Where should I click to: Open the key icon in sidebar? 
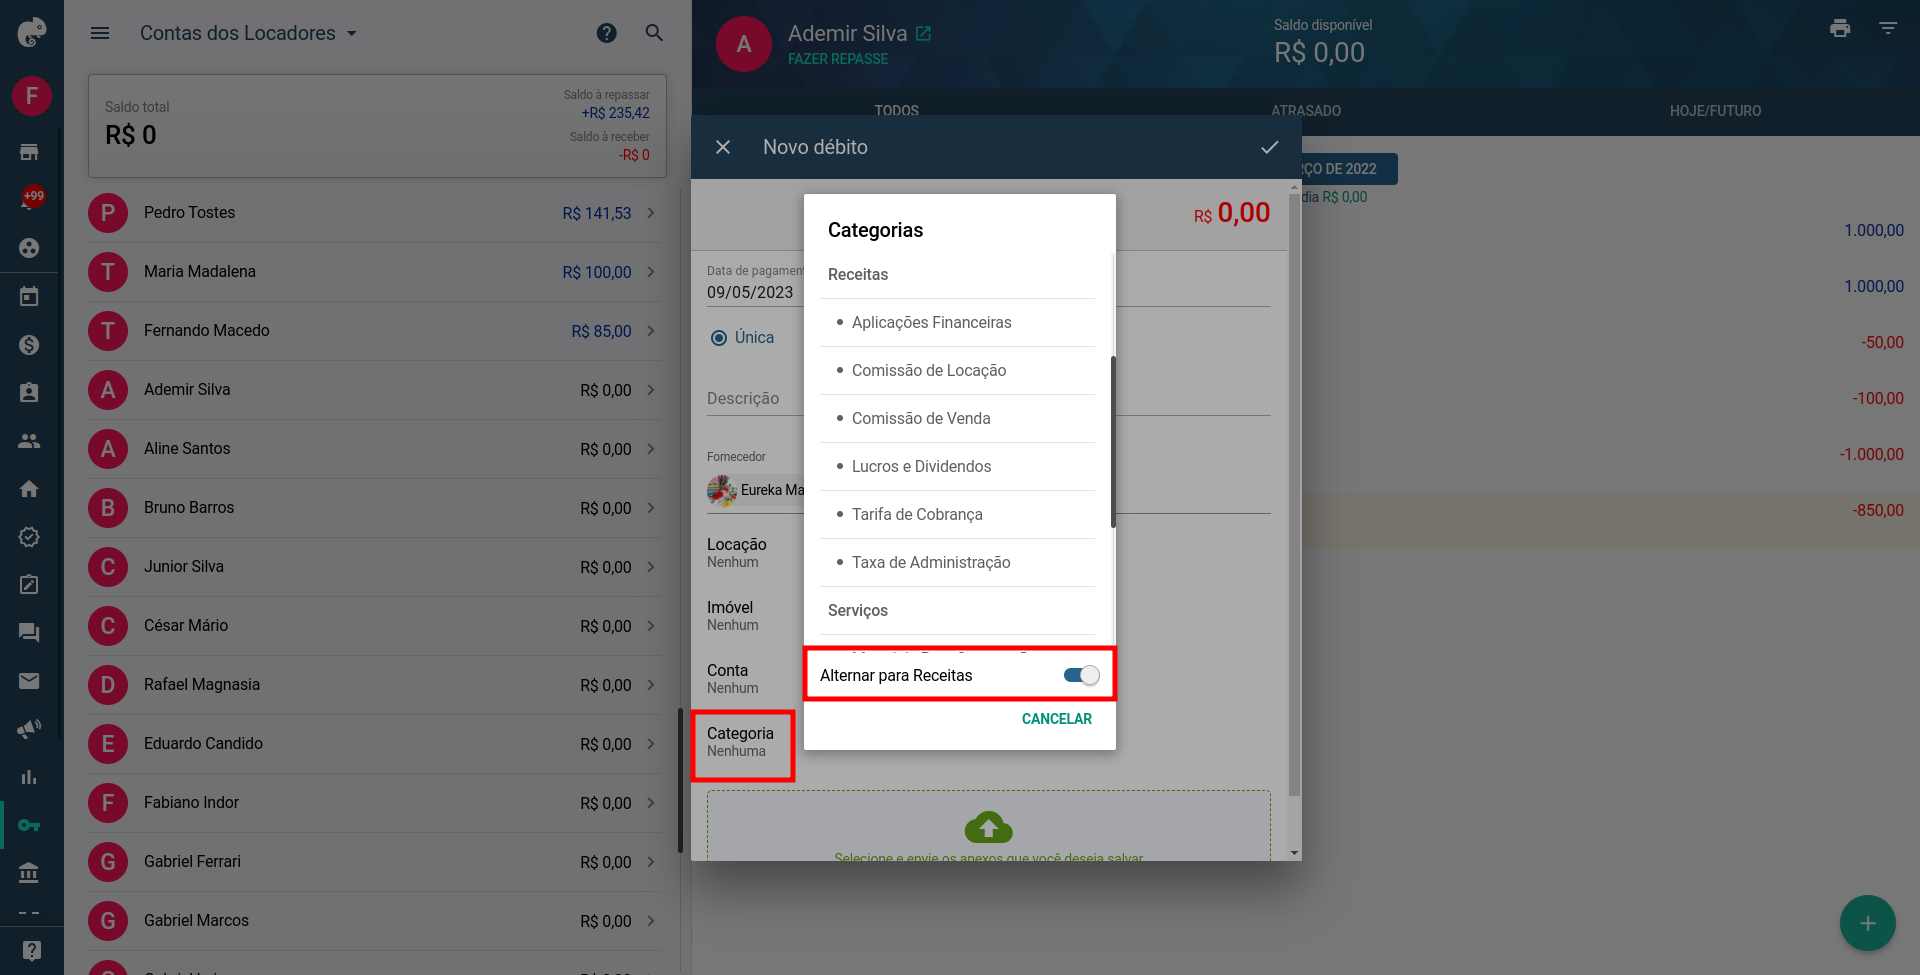pyautogui.click(x=29, y=825)
